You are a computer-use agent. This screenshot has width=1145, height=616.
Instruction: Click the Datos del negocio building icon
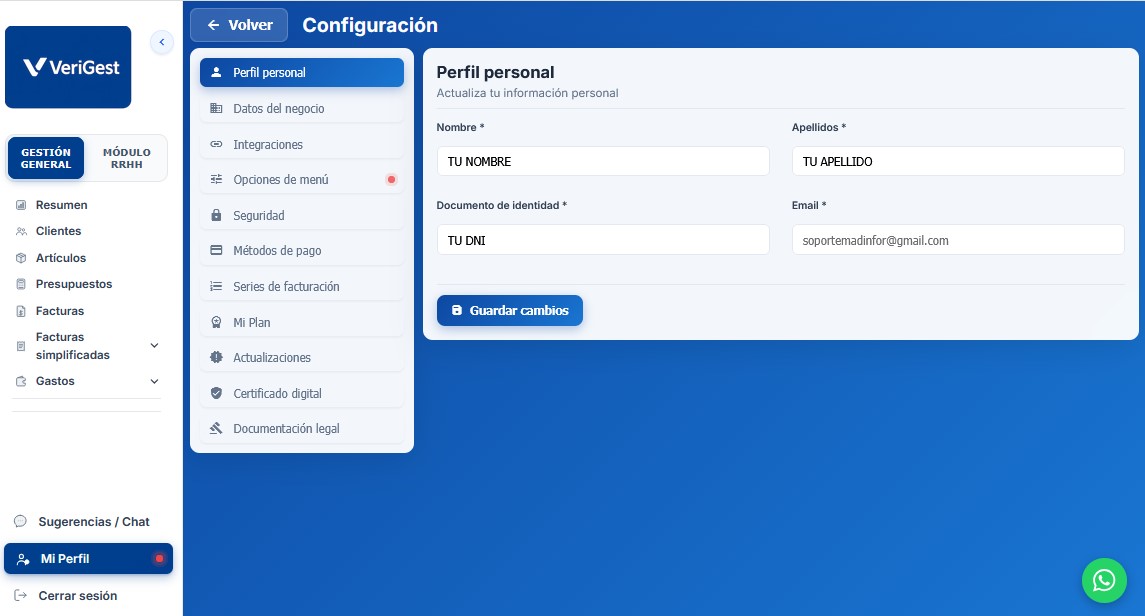click(216, 108)
